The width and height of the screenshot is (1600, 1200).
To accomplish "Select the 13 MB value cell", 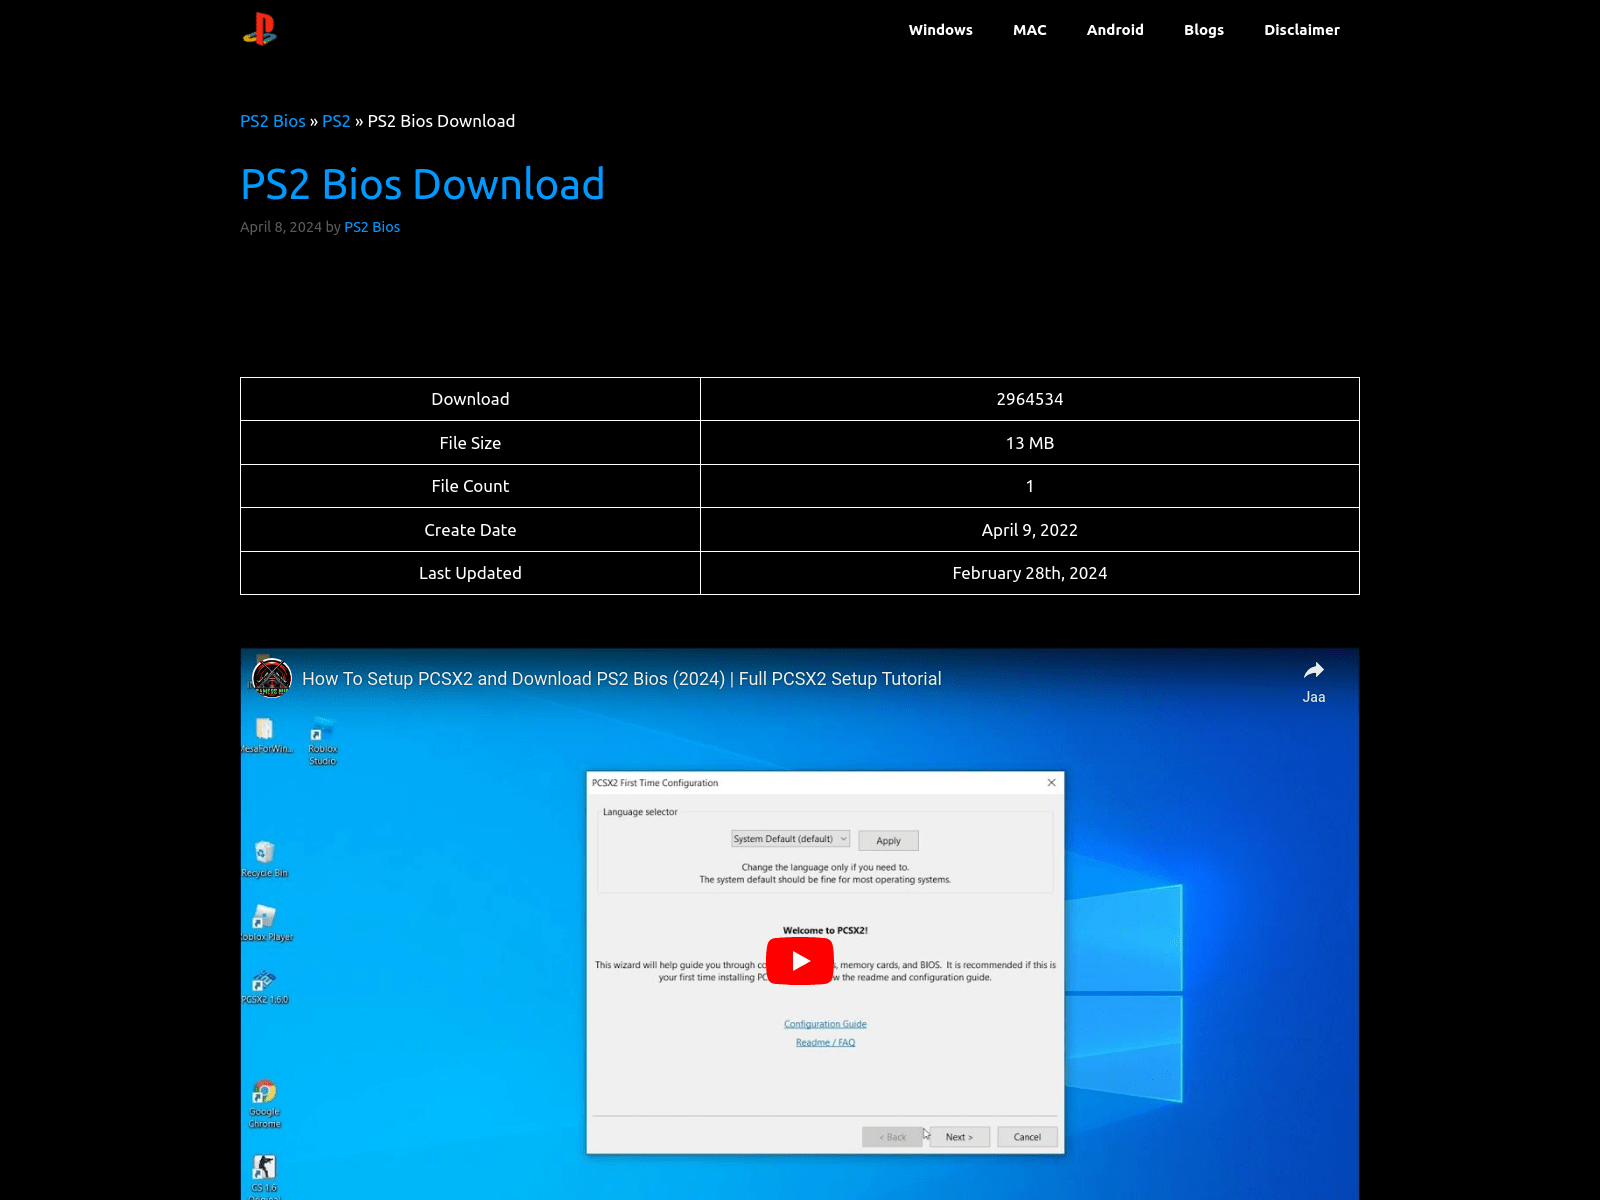I will tap(1030, 443).
